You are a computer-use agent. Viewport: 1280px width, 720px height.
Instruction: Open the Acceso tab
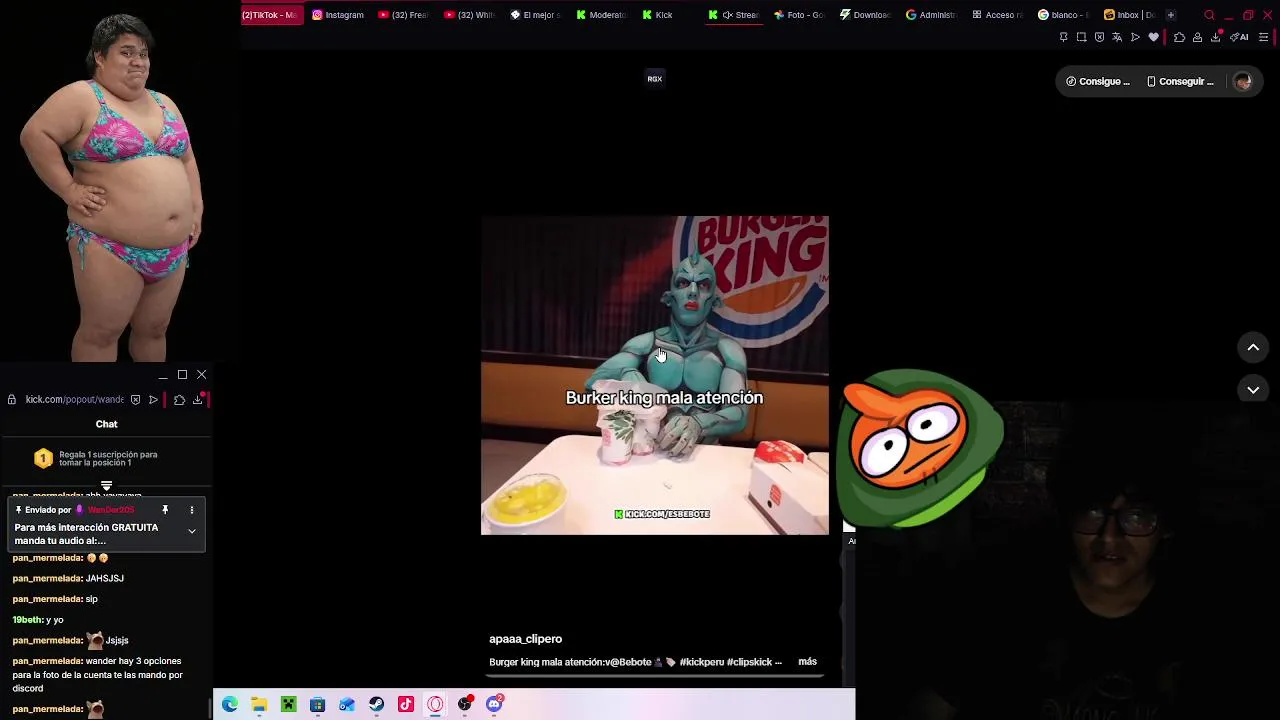point(997,15)
